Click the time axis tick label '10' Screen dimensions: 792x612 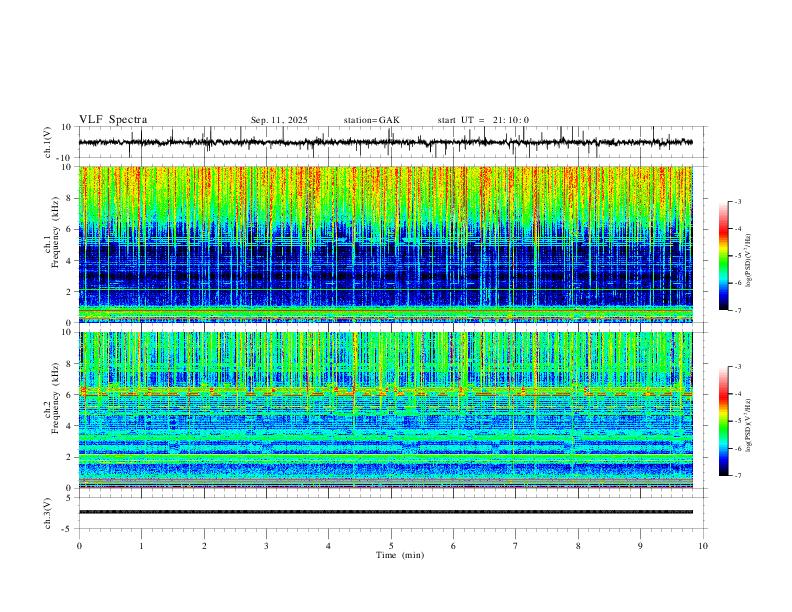click(x=703, y=546)
